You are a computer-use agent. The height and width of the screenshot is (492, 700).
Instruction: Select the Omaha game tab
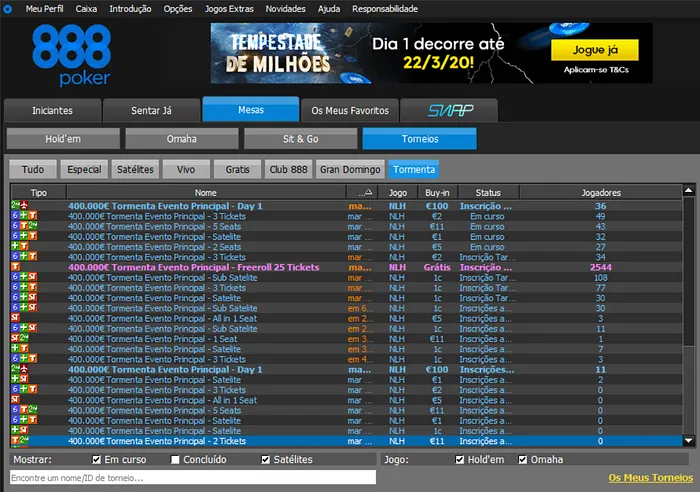tap(182, 139)
